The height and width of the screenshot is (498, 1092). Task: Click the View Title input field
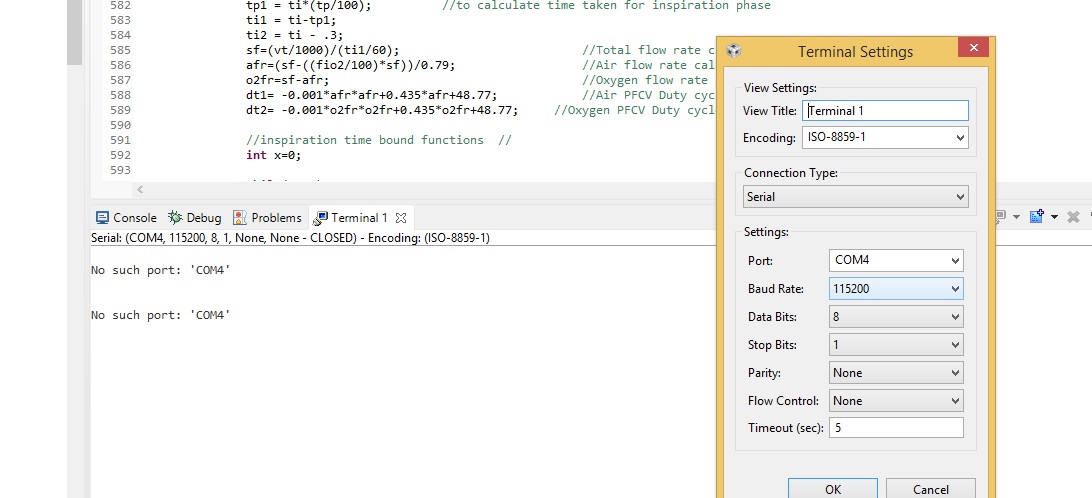[x=885, y=111]
